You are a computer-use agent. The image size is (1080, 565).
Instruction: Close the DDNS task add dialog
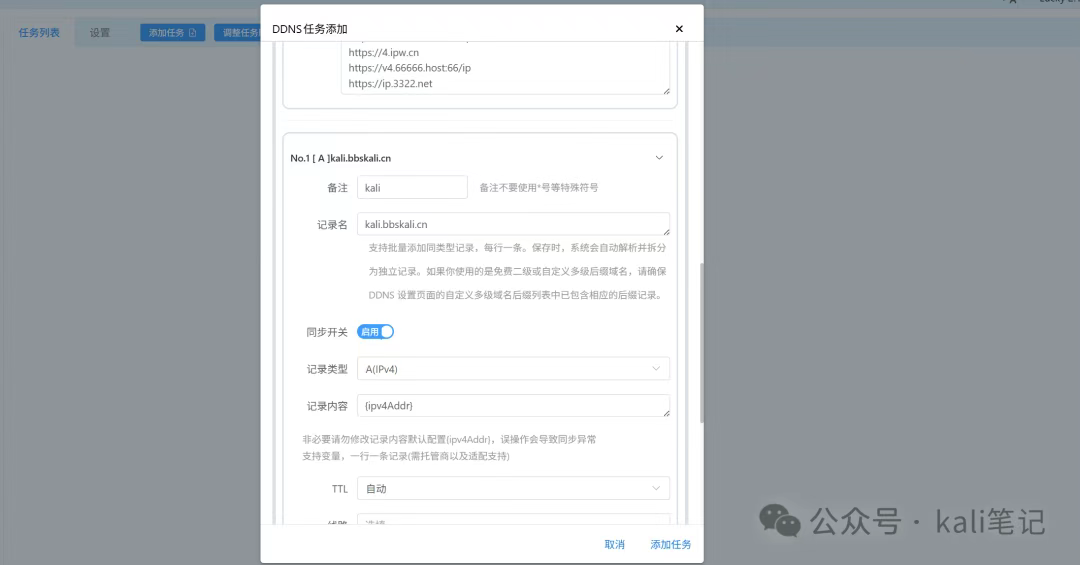click(679, 29)
